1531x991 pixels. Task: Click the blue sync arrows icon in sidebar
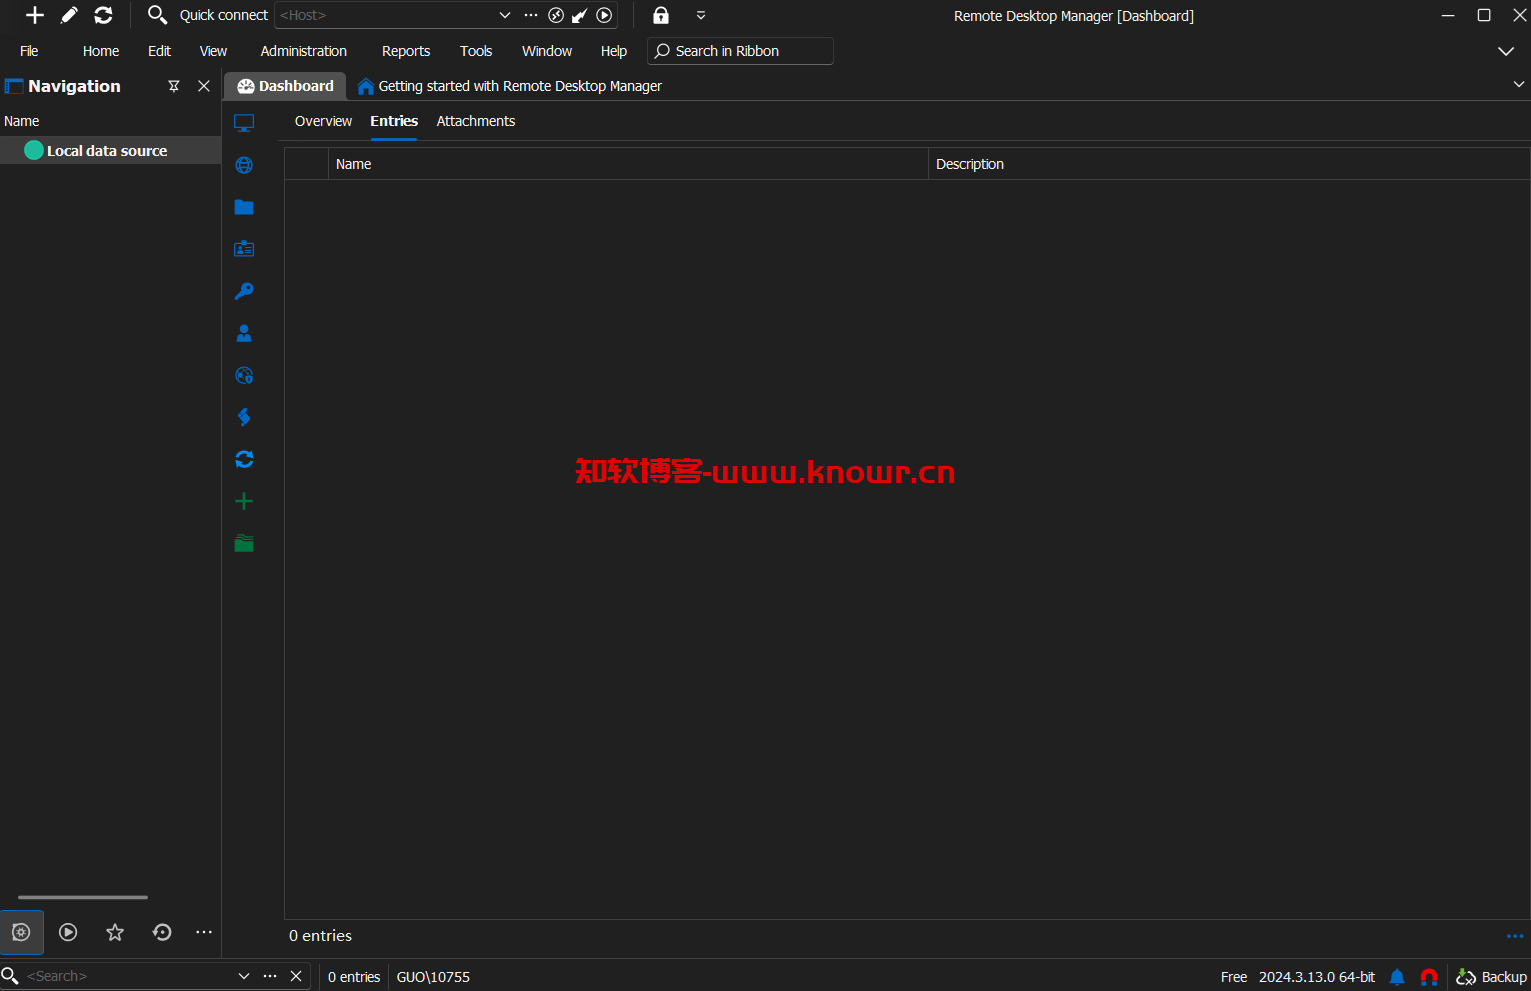[x=244, y=459]
